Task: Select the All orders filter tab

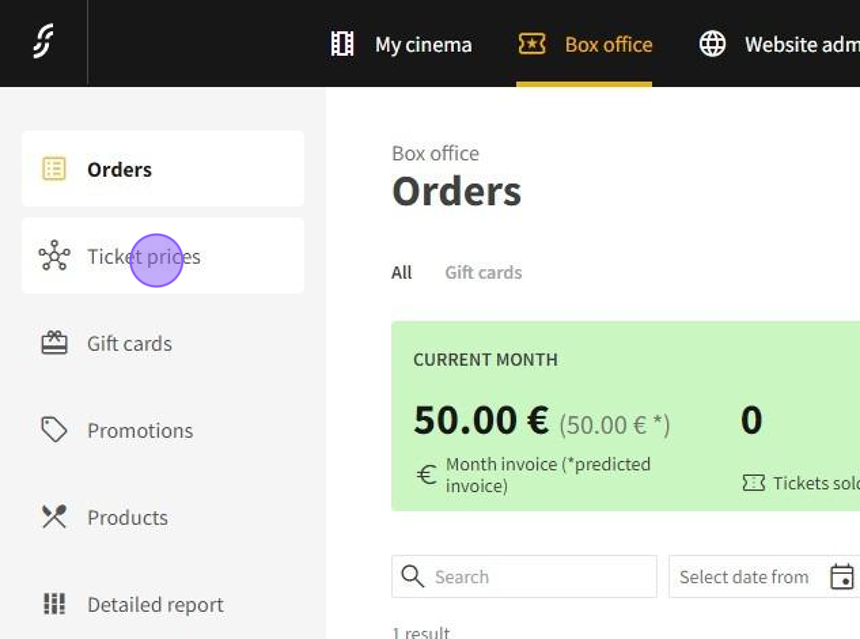Action: 401,272
